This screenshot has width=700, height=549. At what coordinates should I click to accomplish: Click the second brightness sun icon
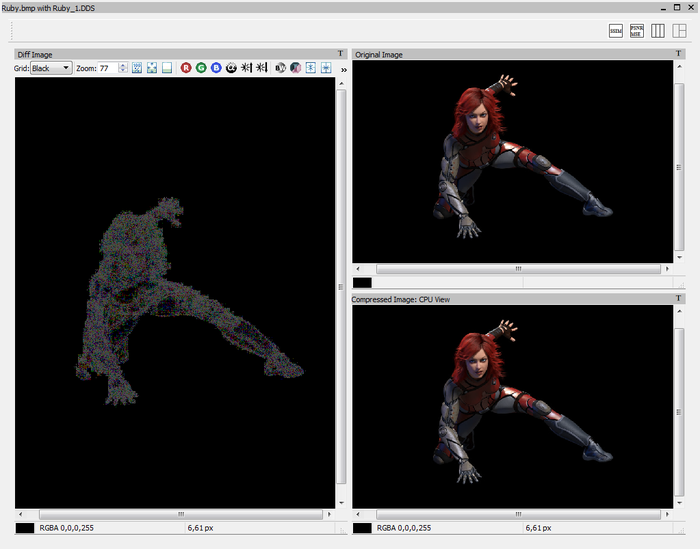pos(261,68)
